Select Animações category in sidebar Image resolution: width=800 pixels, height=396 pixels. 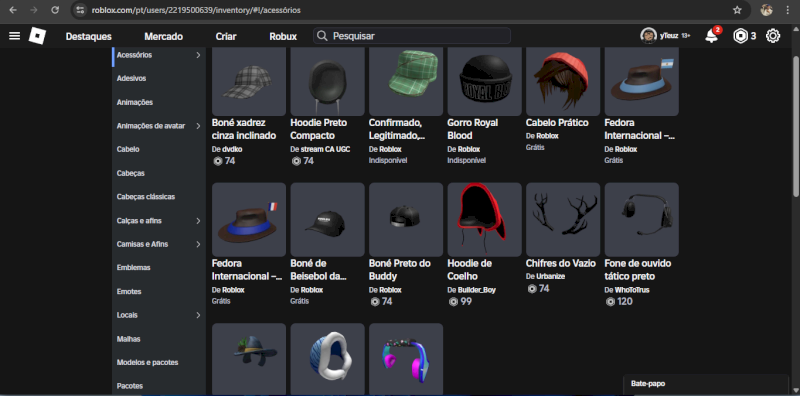click(x=135, y=102)
